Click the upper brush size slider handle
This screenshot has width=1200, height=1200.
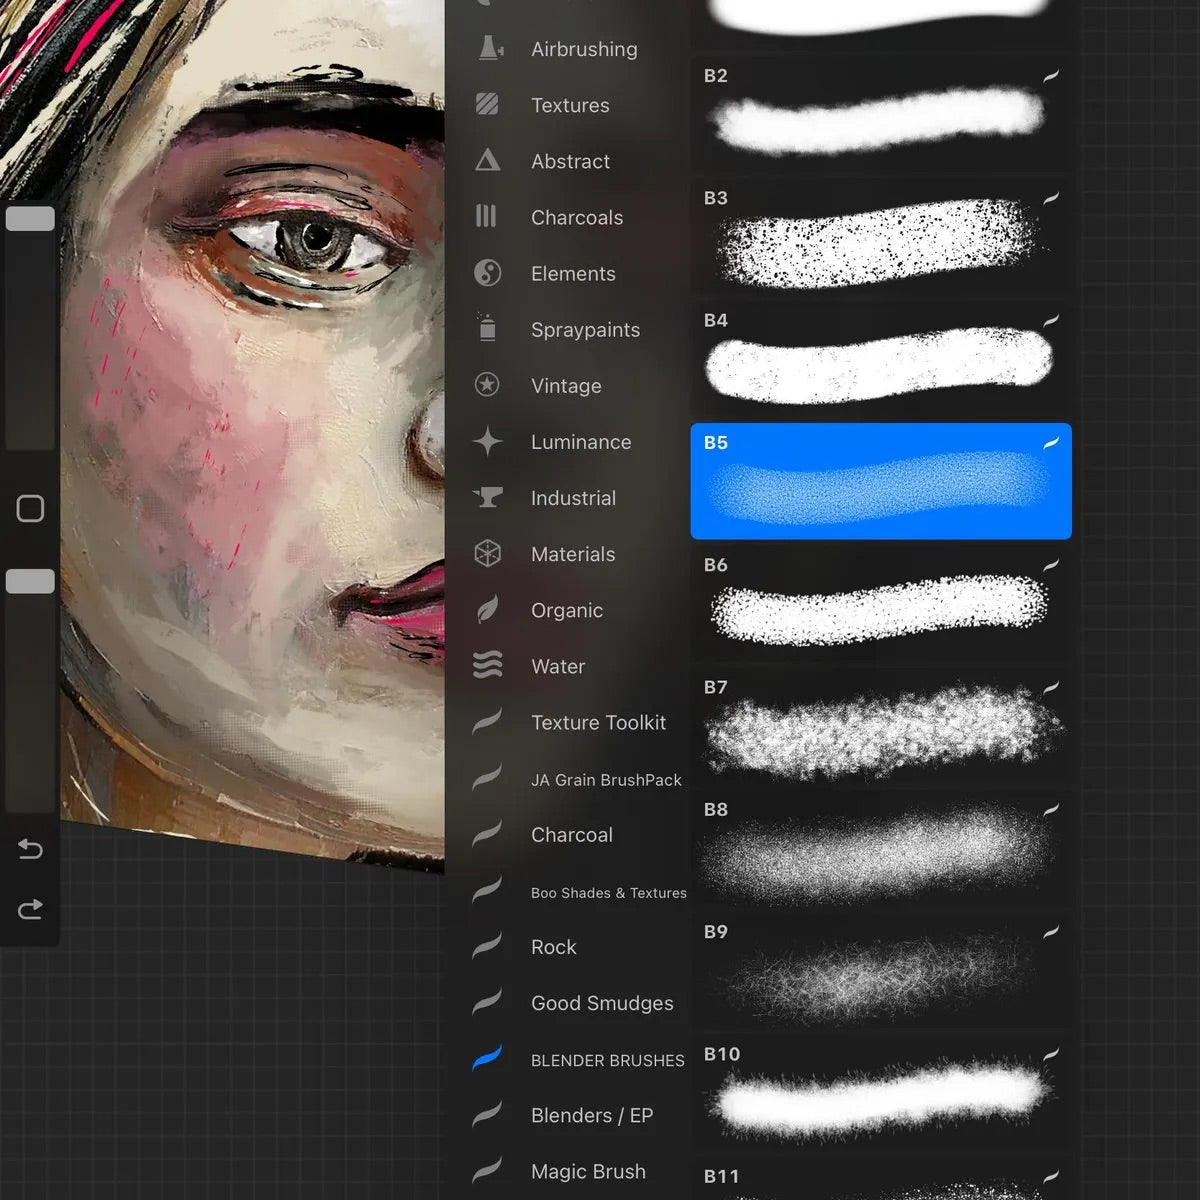point(30,219)
